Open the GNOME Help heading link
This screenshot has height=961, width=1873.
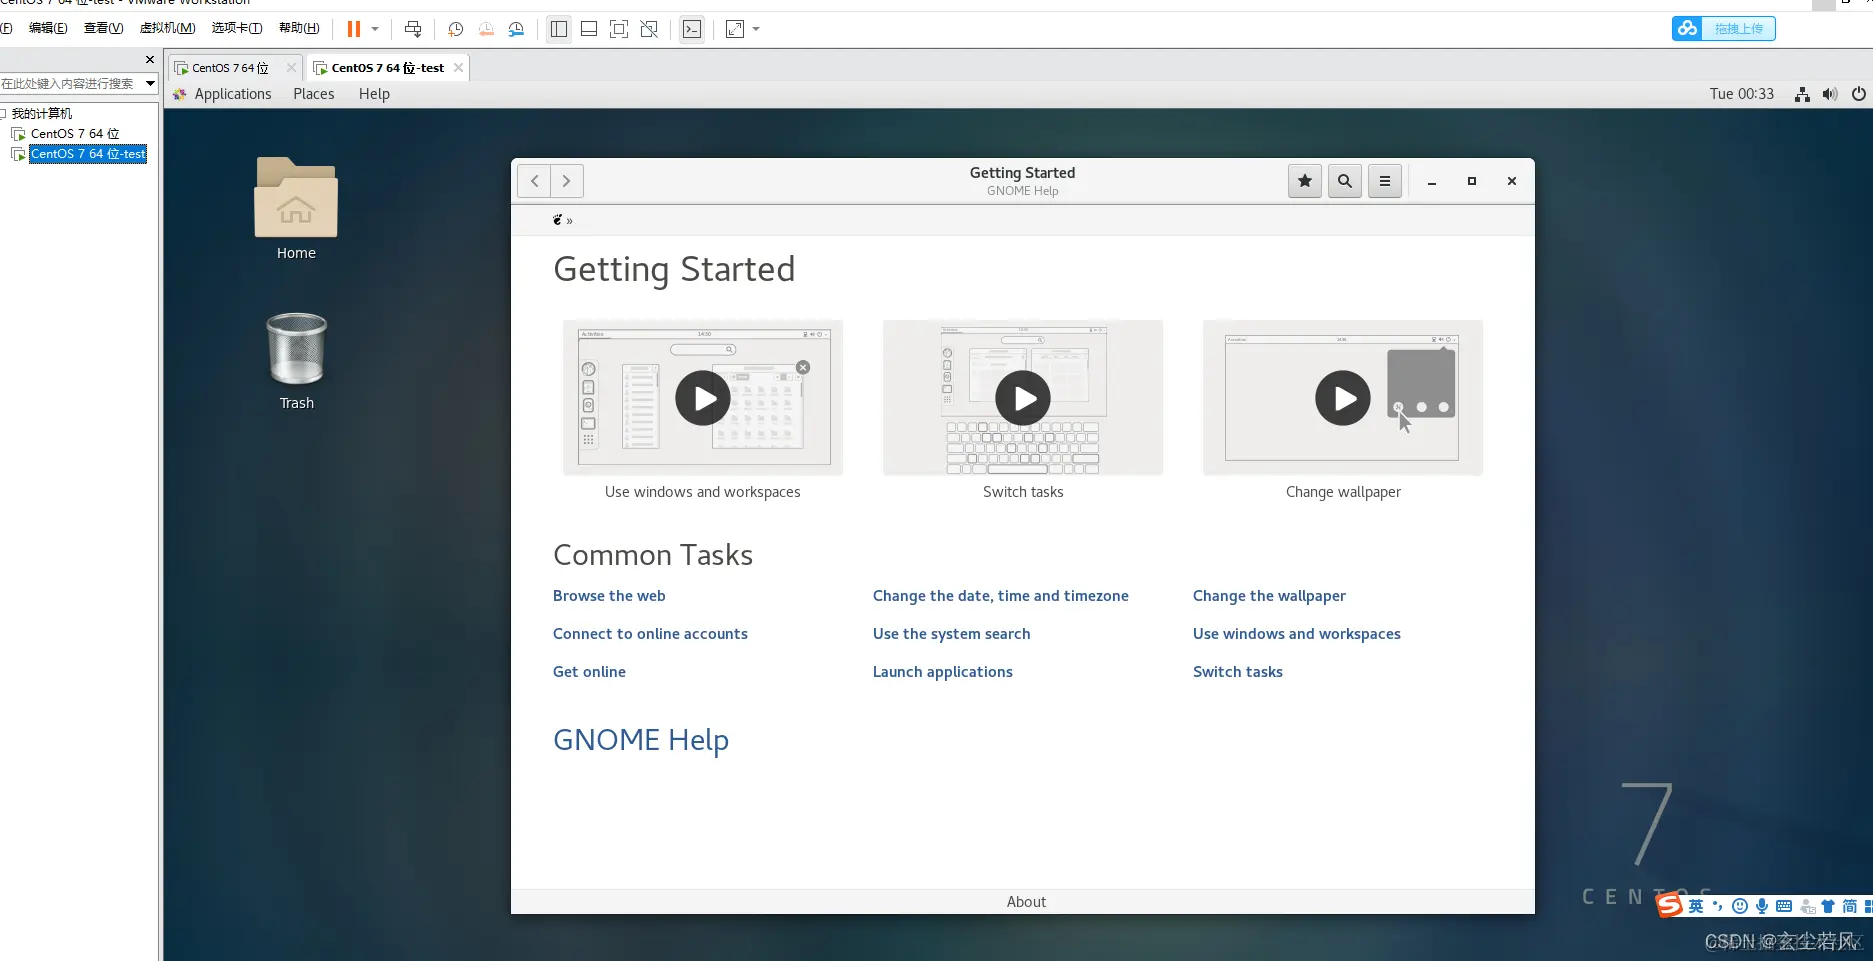[641, 740]
